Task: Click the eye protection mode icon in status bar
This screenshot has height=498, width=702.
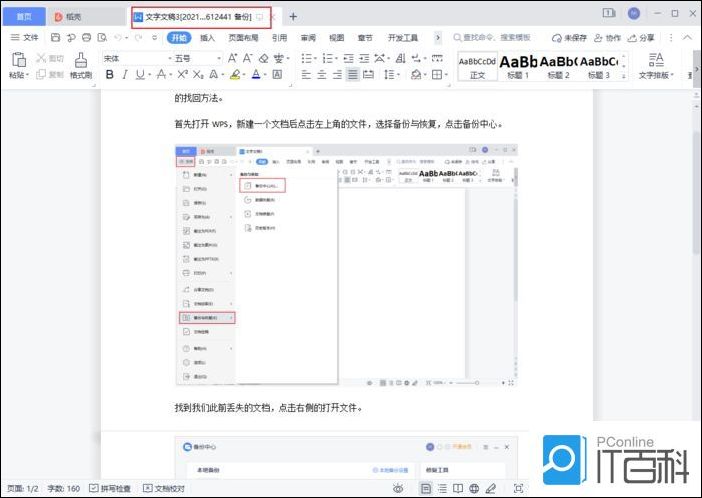Action: [x=398, y=489]
